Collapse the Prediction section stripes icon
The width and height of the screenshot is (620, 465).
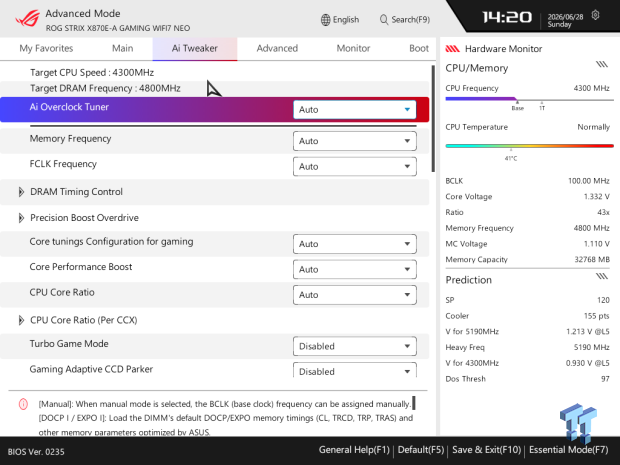point(602,276)
